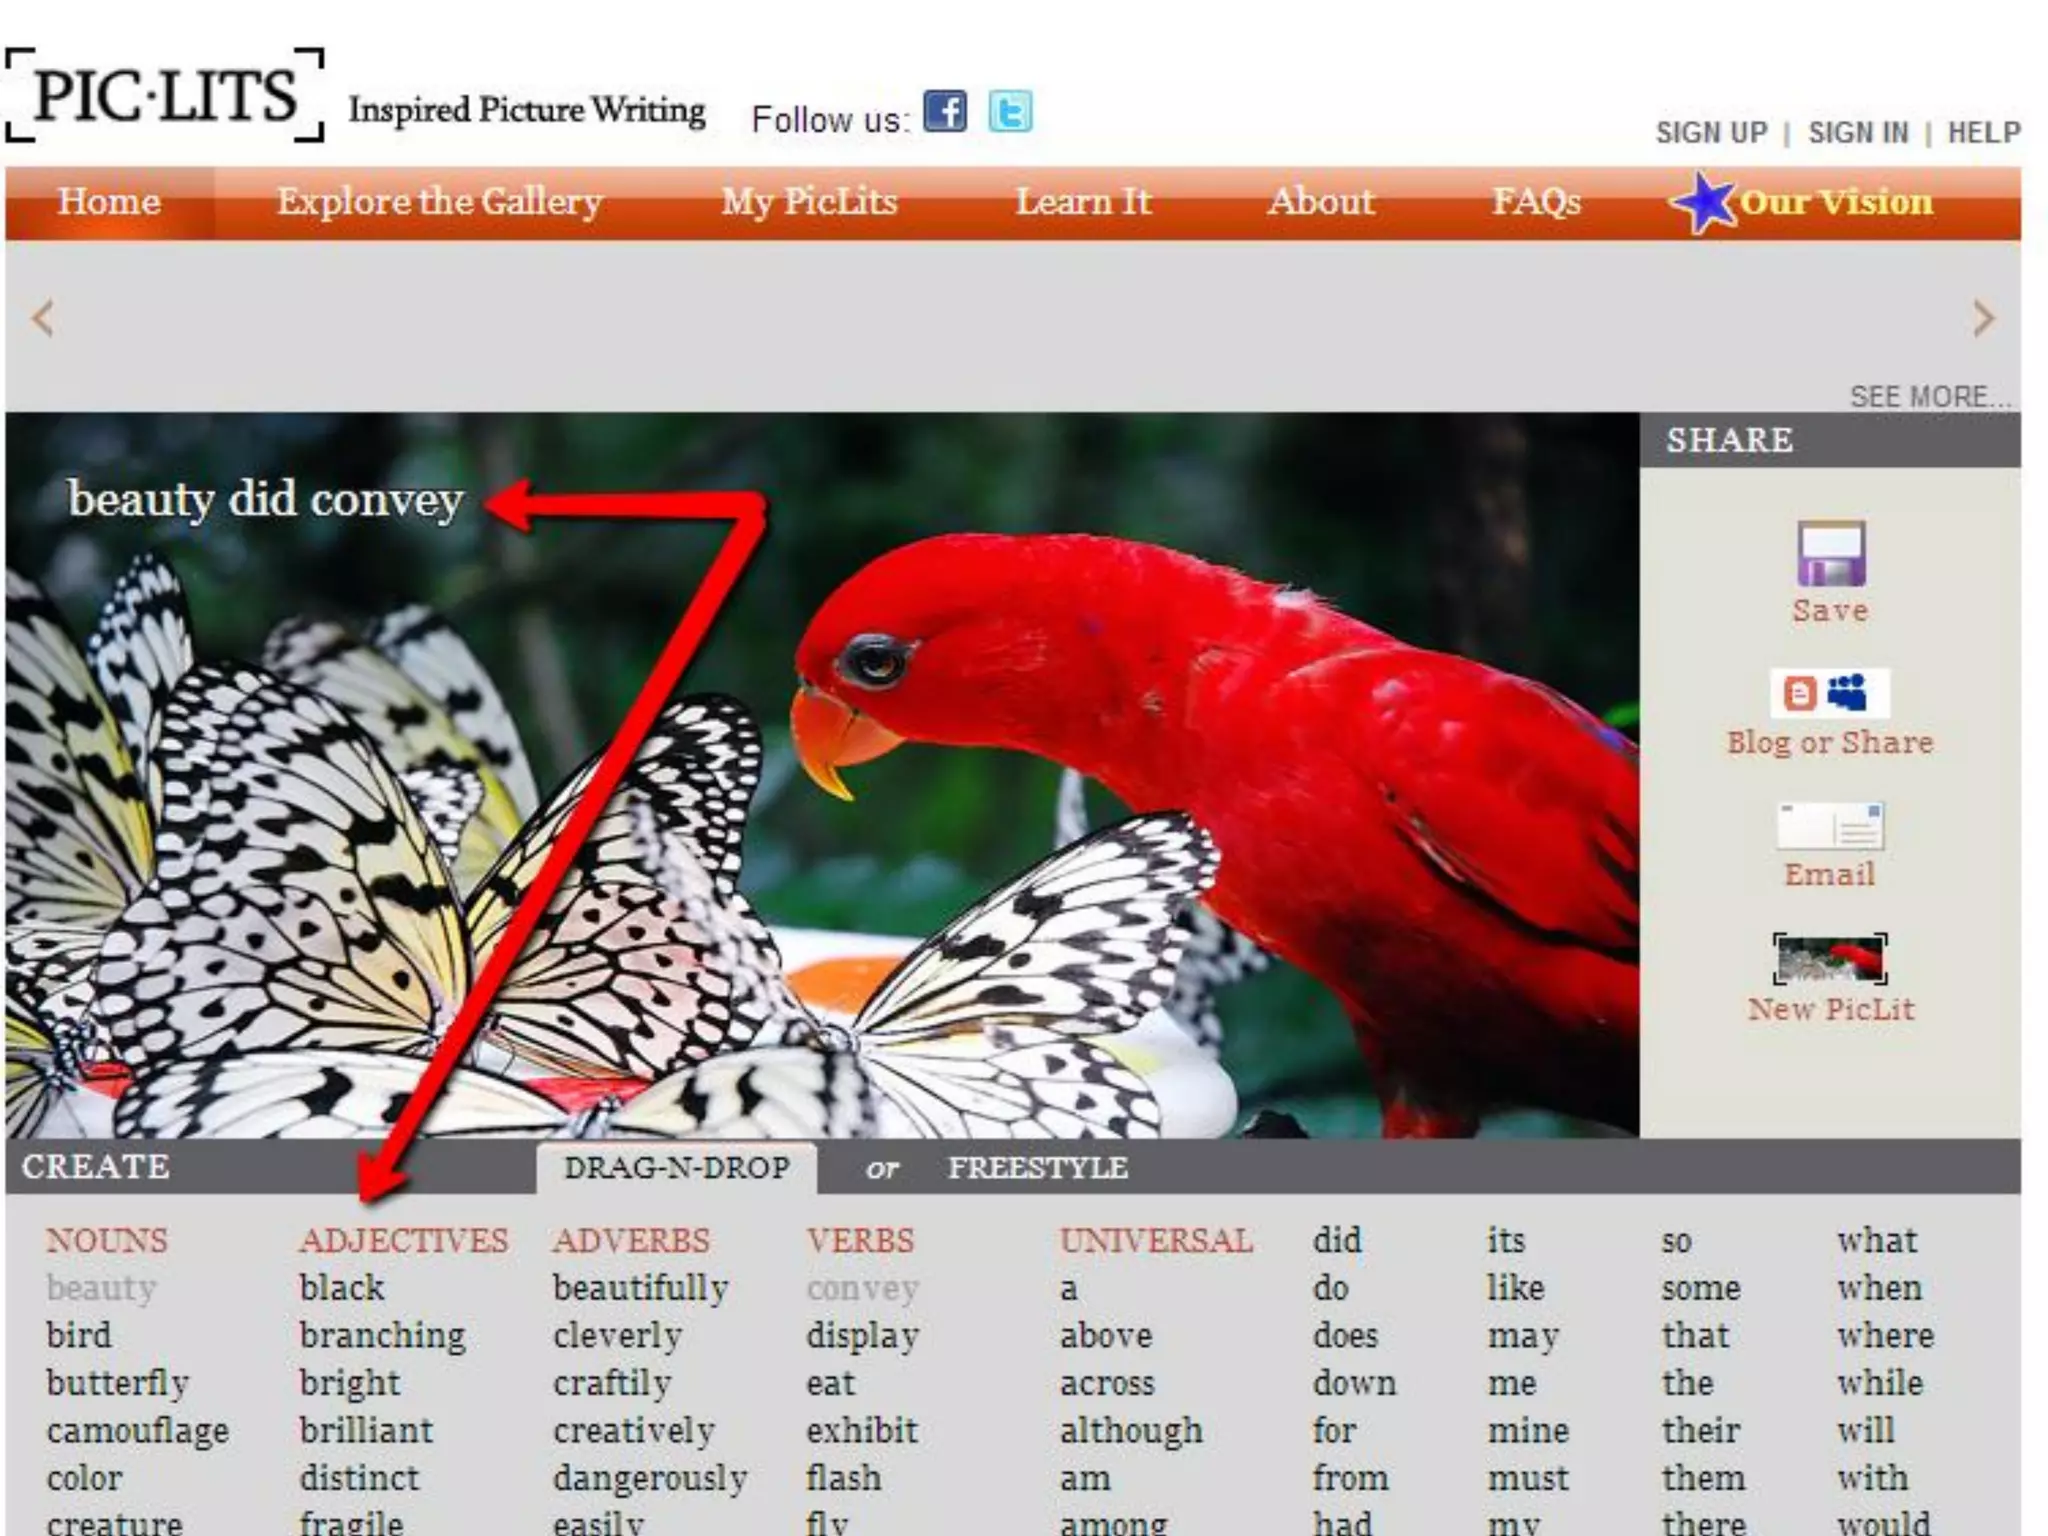Click the SIGN UP link

click(x=1711, y=133)
